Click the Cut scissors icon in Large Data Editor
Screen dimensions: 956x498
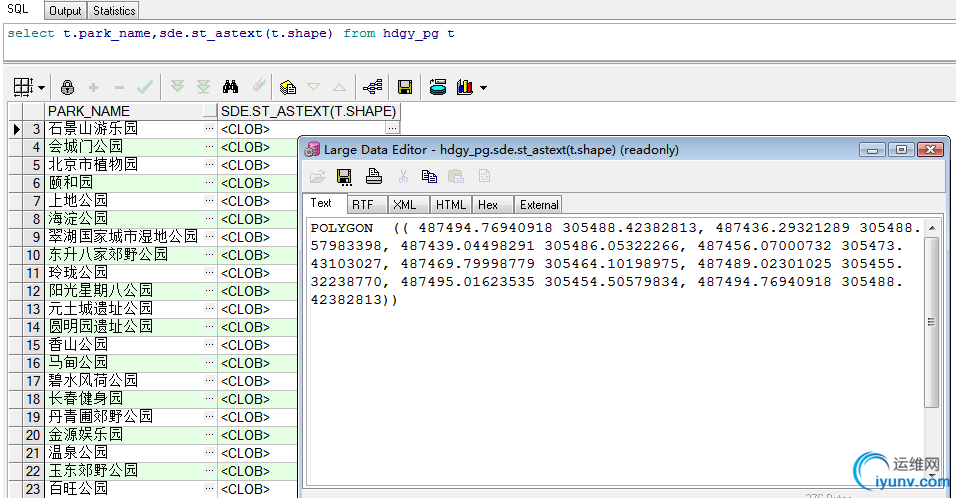point(403,177)
